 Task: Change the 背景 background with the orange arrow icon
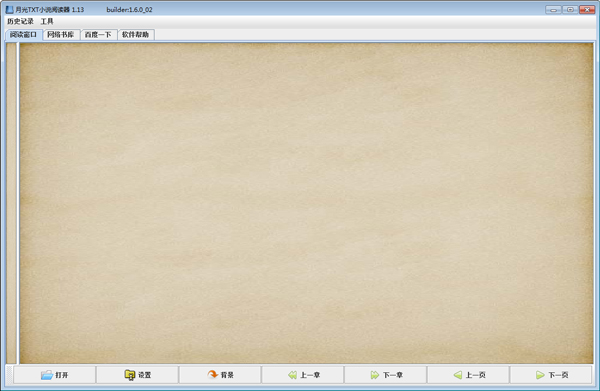[x=220, y=375]
